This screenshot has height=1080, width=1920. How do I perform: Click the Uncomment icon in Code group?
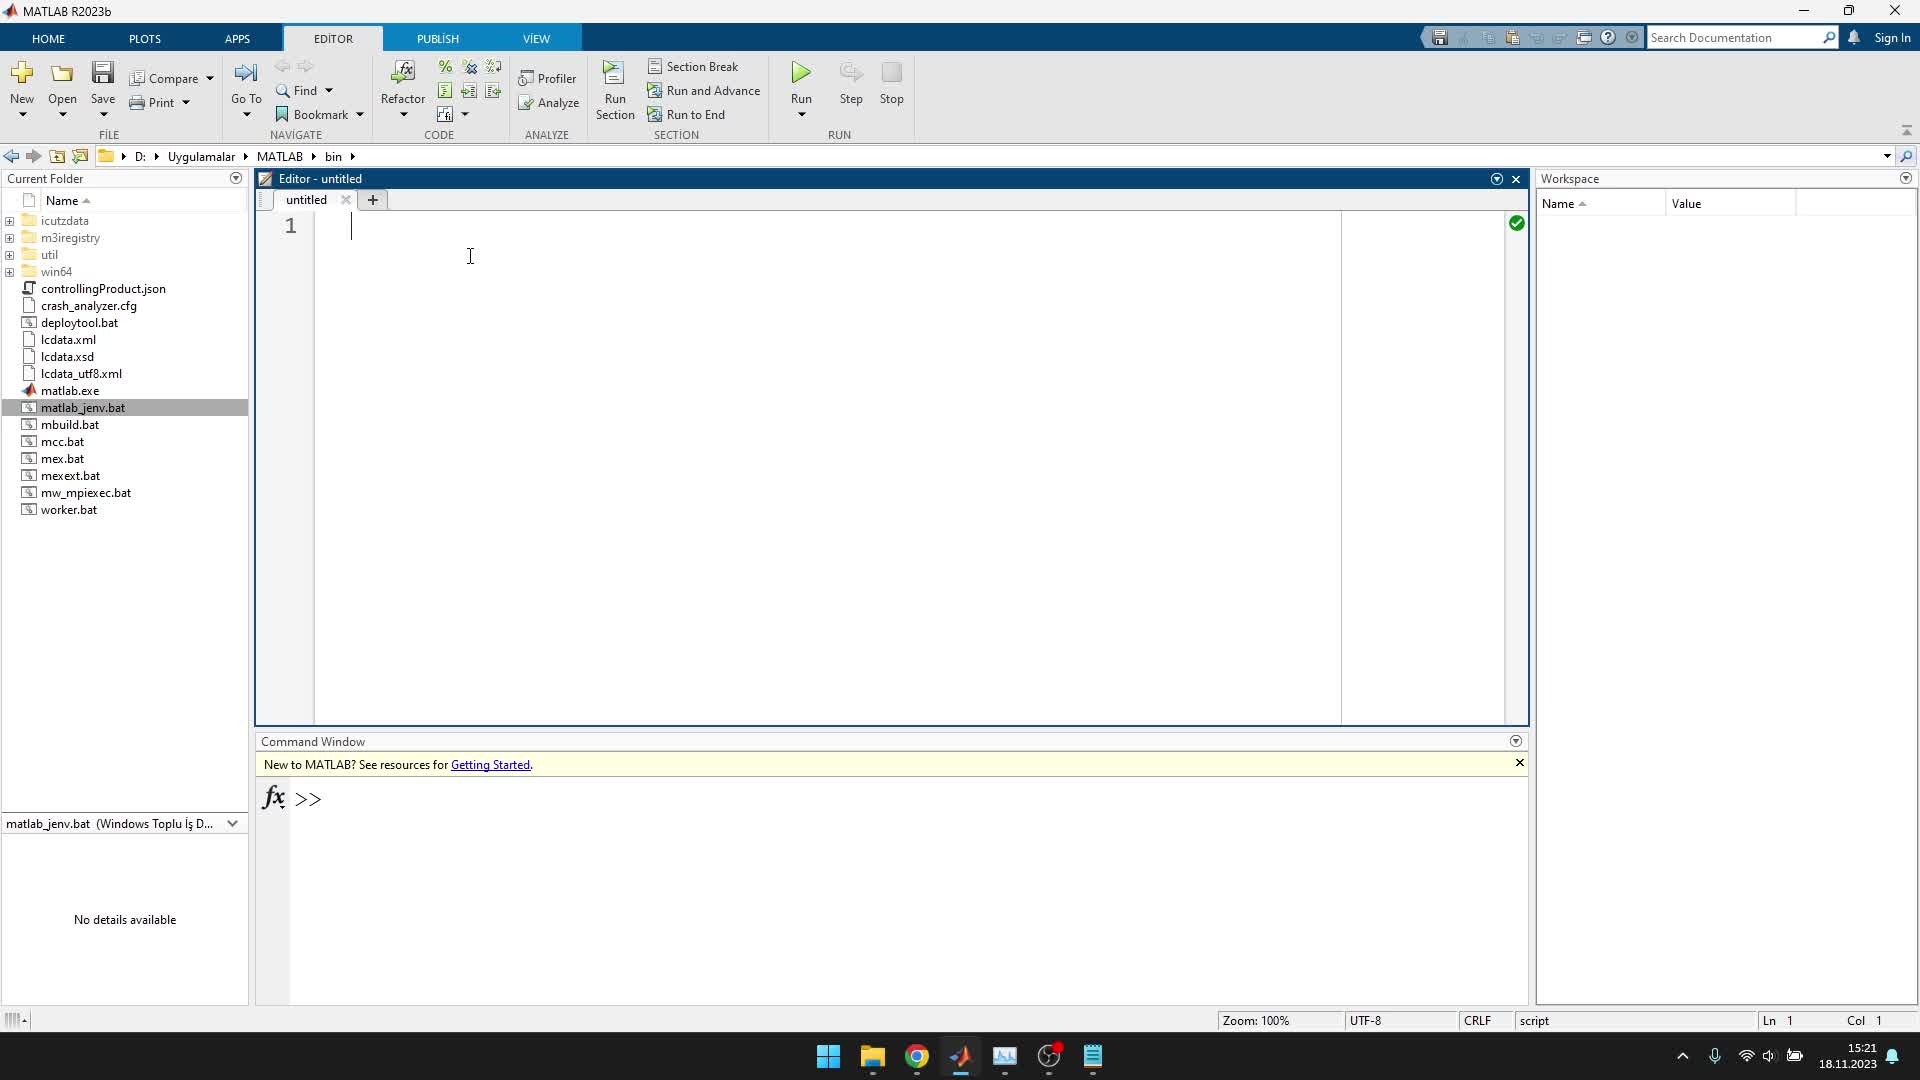pos(469,67)
